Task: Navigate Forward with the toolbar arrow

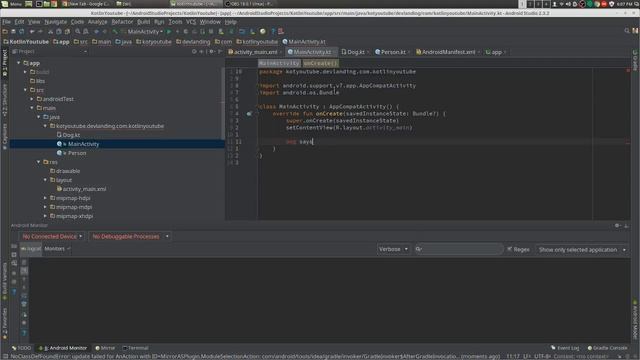Action: point(104,31)
